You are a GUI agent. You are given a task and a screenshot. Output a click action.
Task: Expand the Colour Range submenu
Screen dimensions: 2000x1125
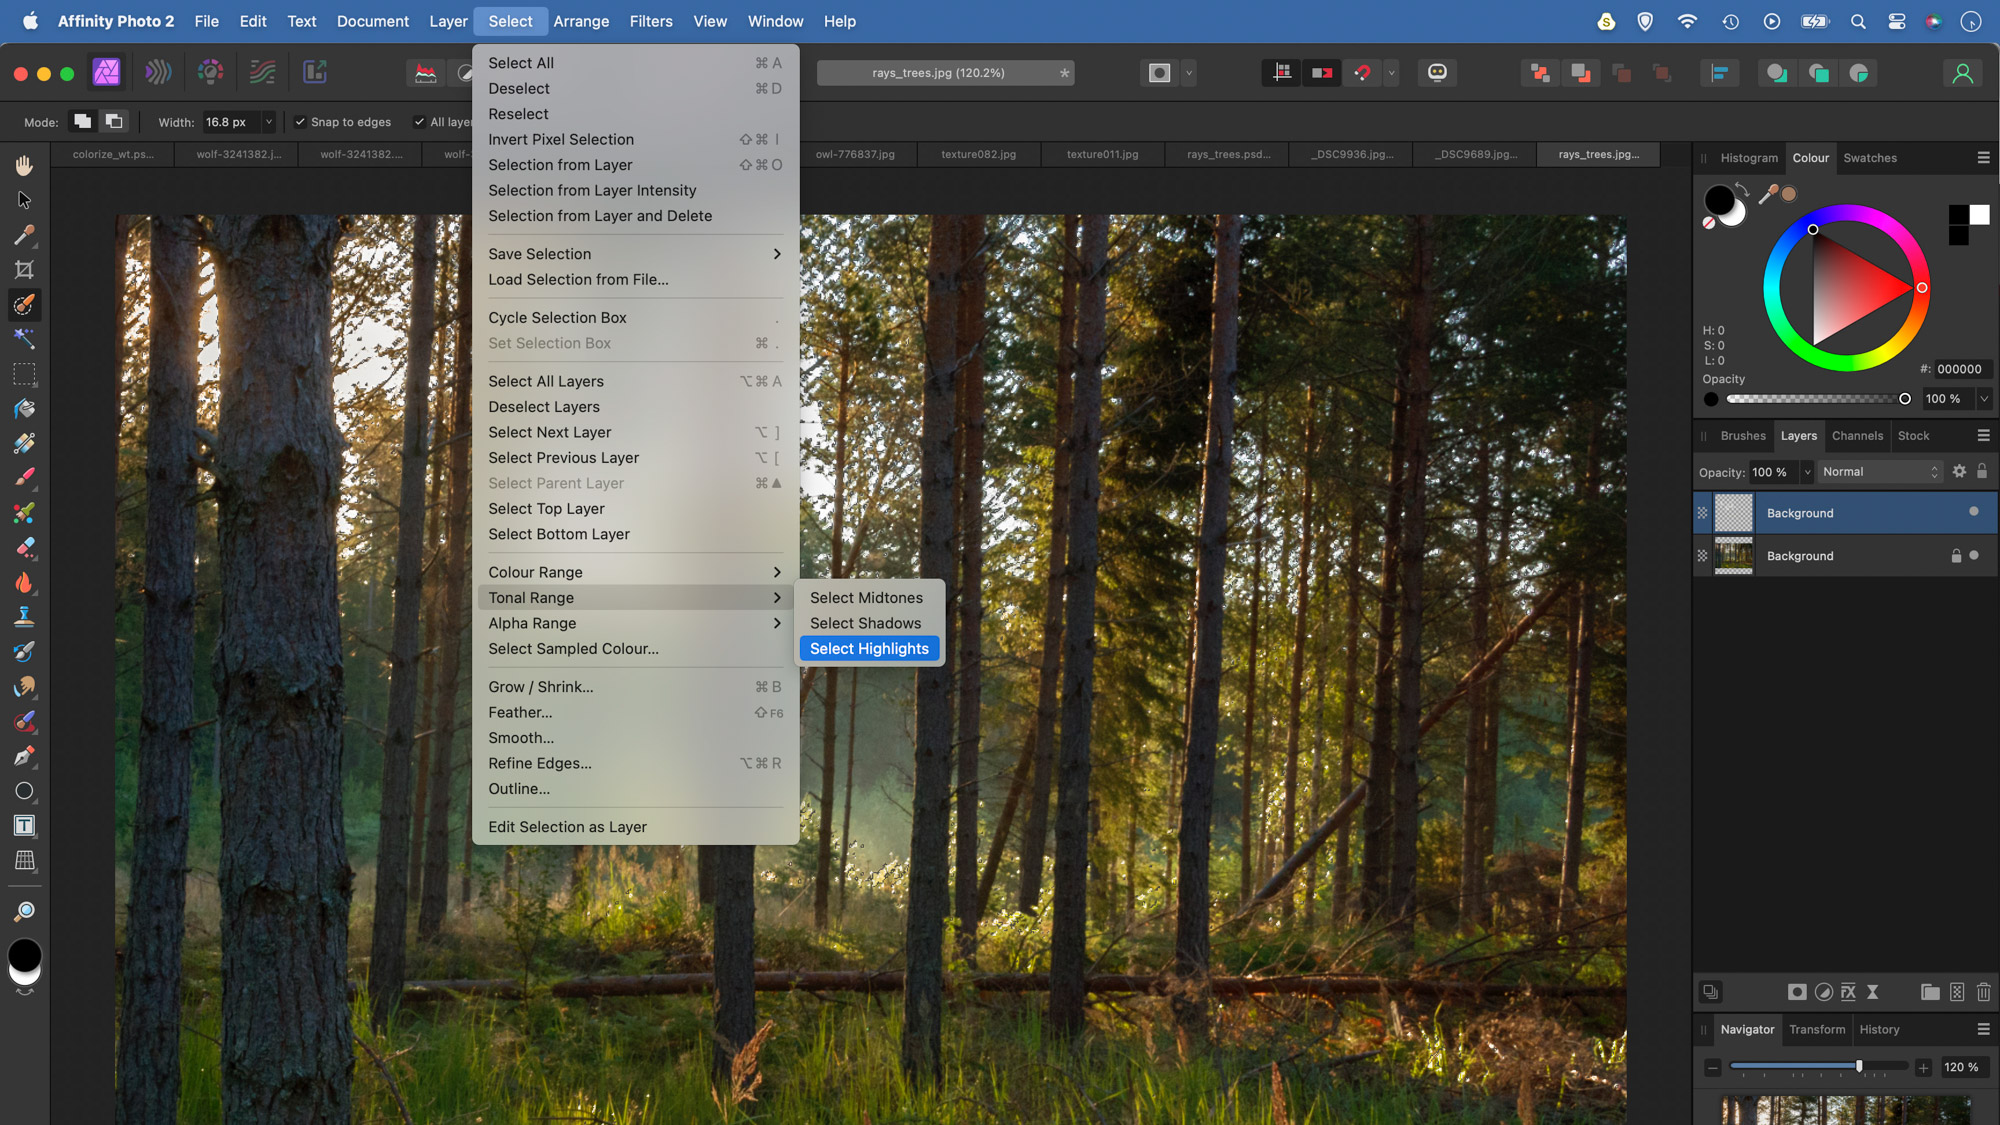click(x=635, y=572)
